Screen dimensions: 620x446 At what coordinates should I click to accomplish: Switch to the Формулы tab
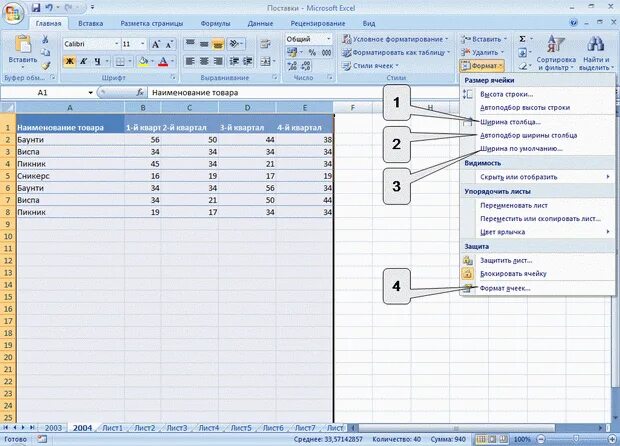point(215,23)
